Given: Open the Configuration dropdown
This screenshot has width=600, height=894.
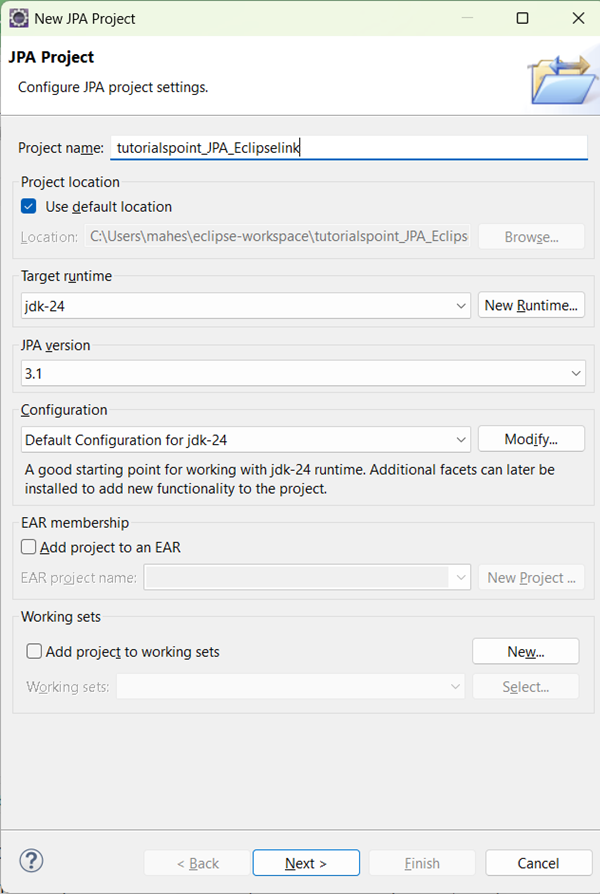Looking at the screenshot, I should click(461, 438).
